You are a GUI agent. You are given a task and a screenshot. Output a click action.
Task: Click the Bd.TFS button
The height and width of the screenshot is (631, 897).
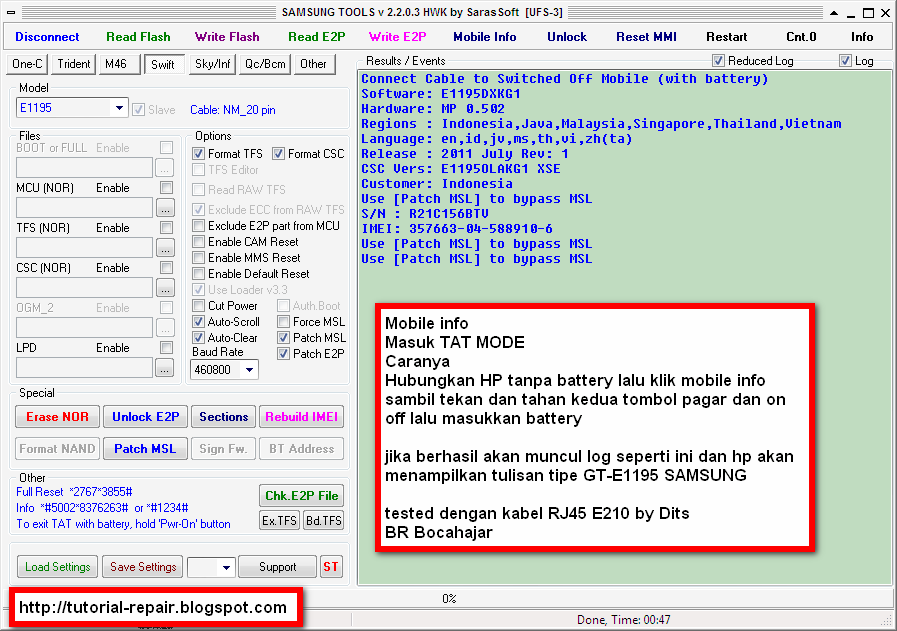pos(323,521)
